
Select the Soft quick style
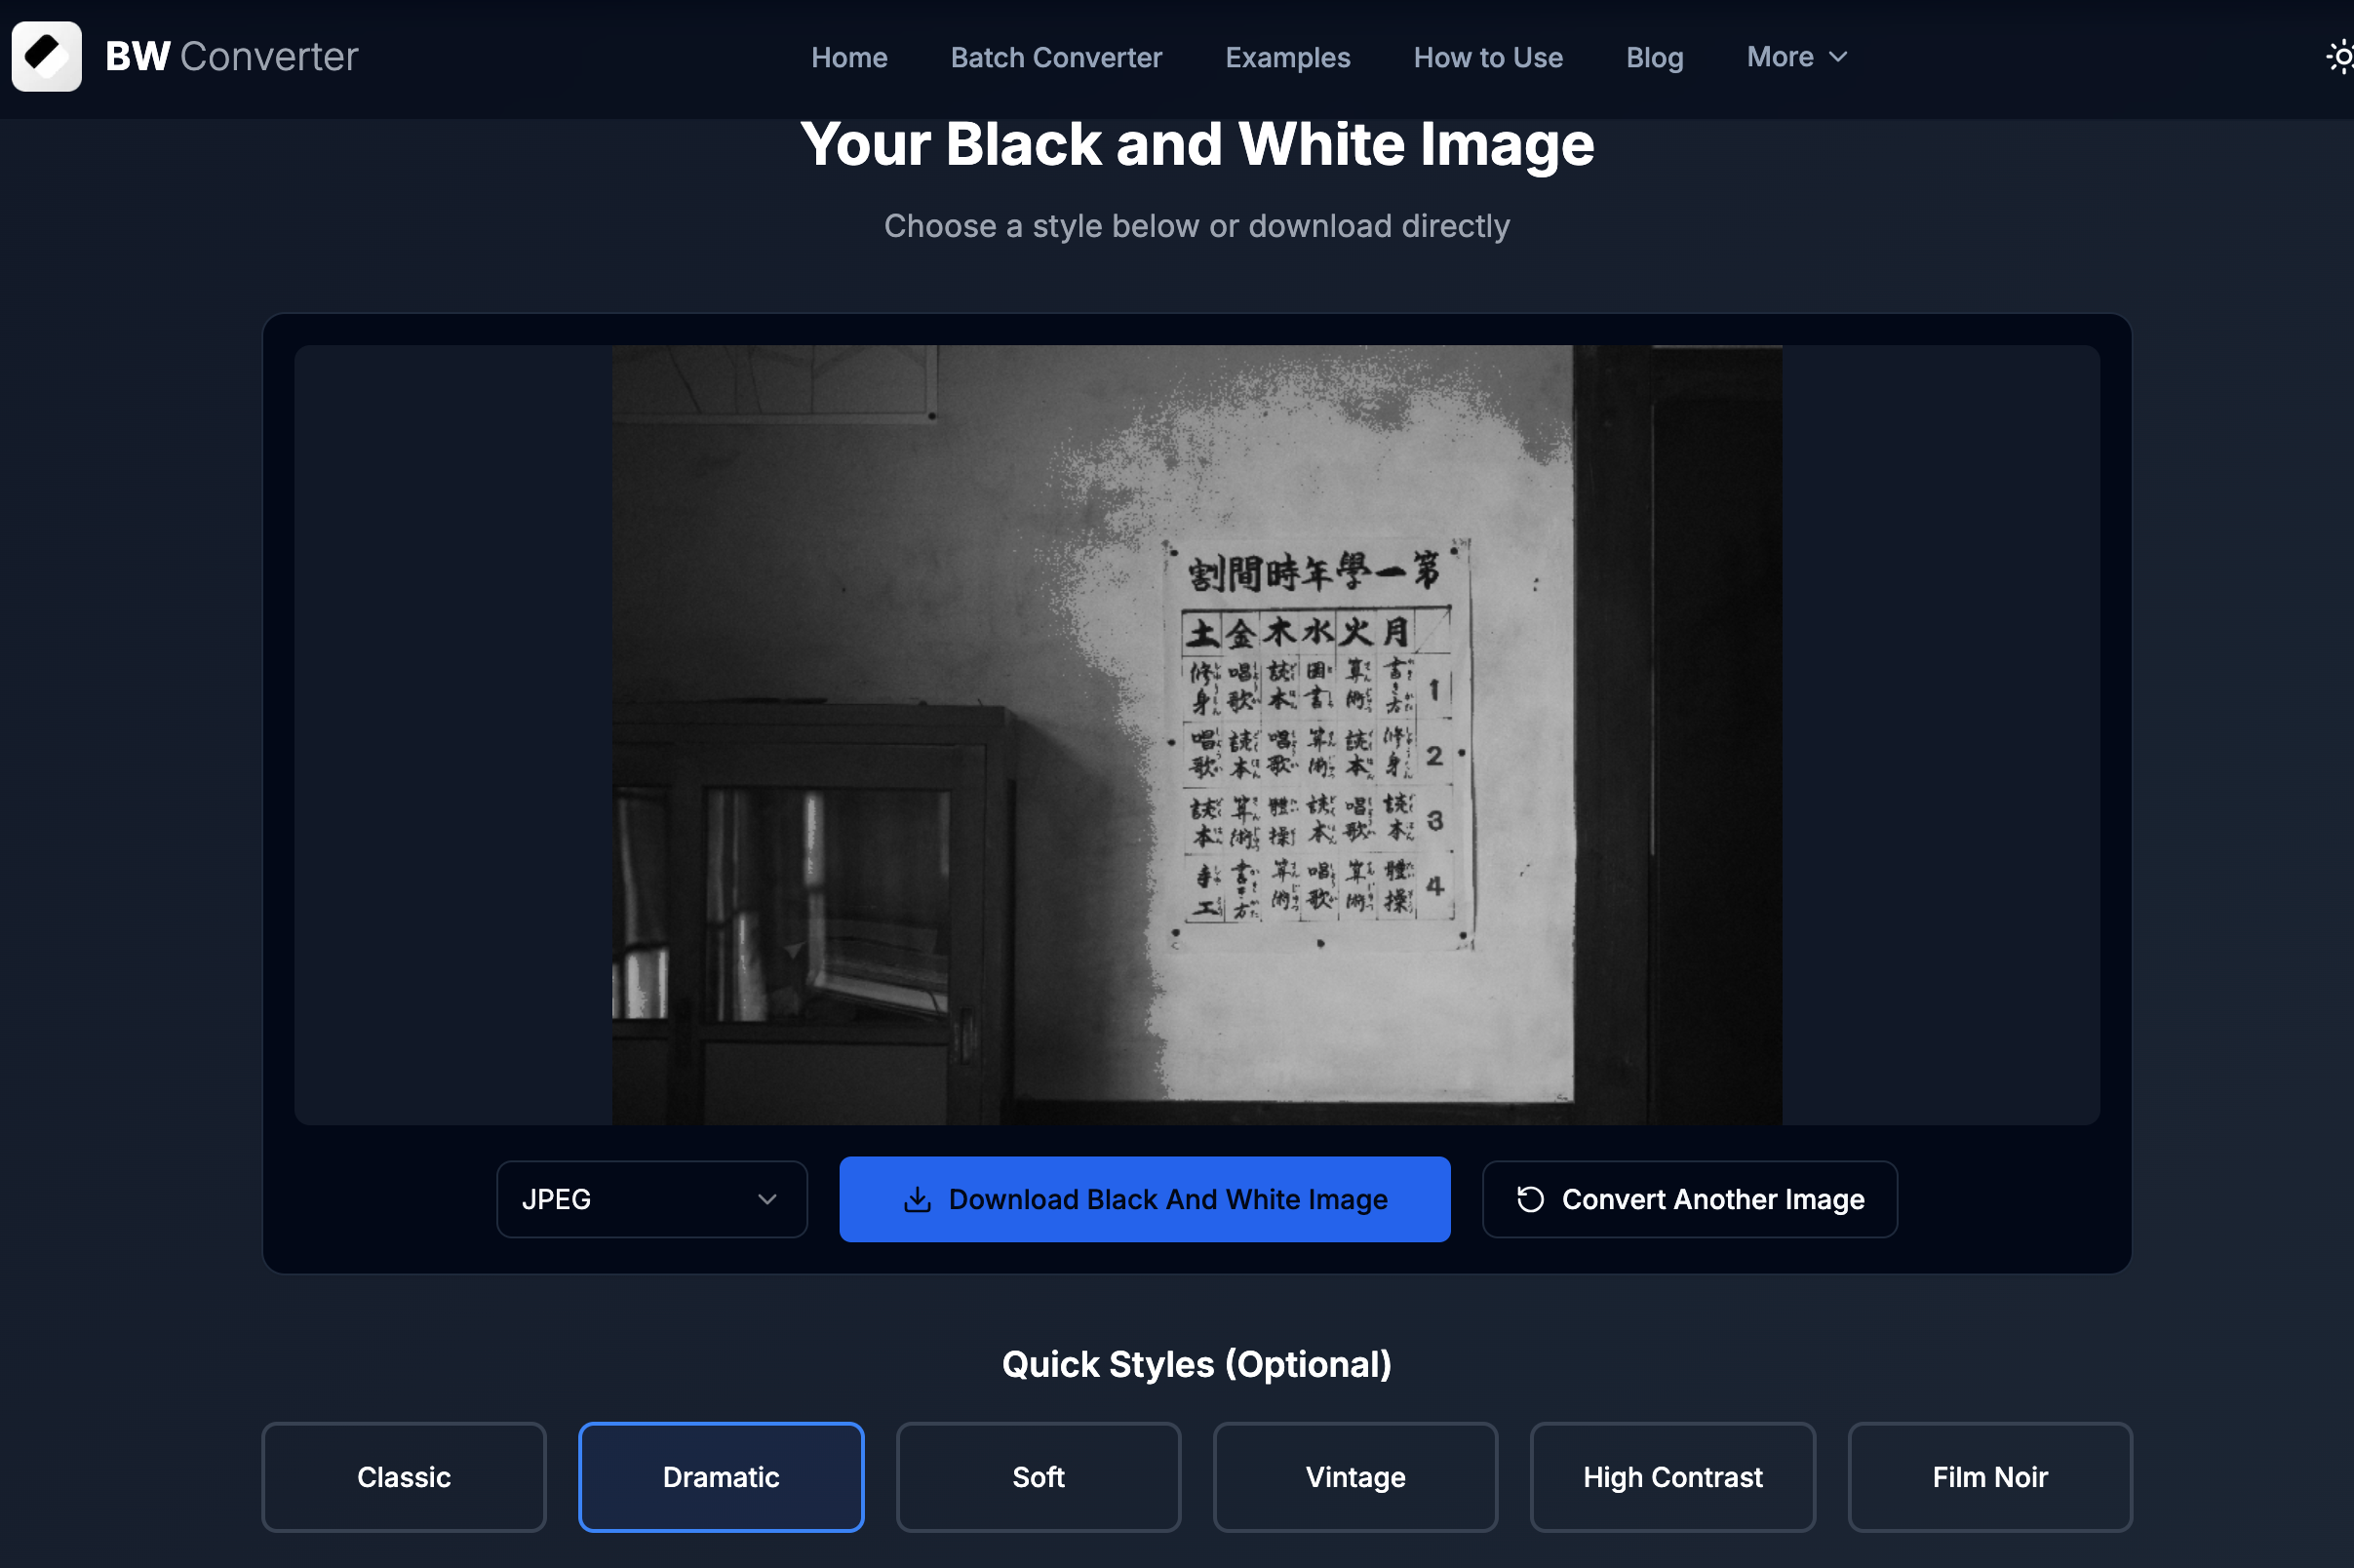tap(1038, 1476)
